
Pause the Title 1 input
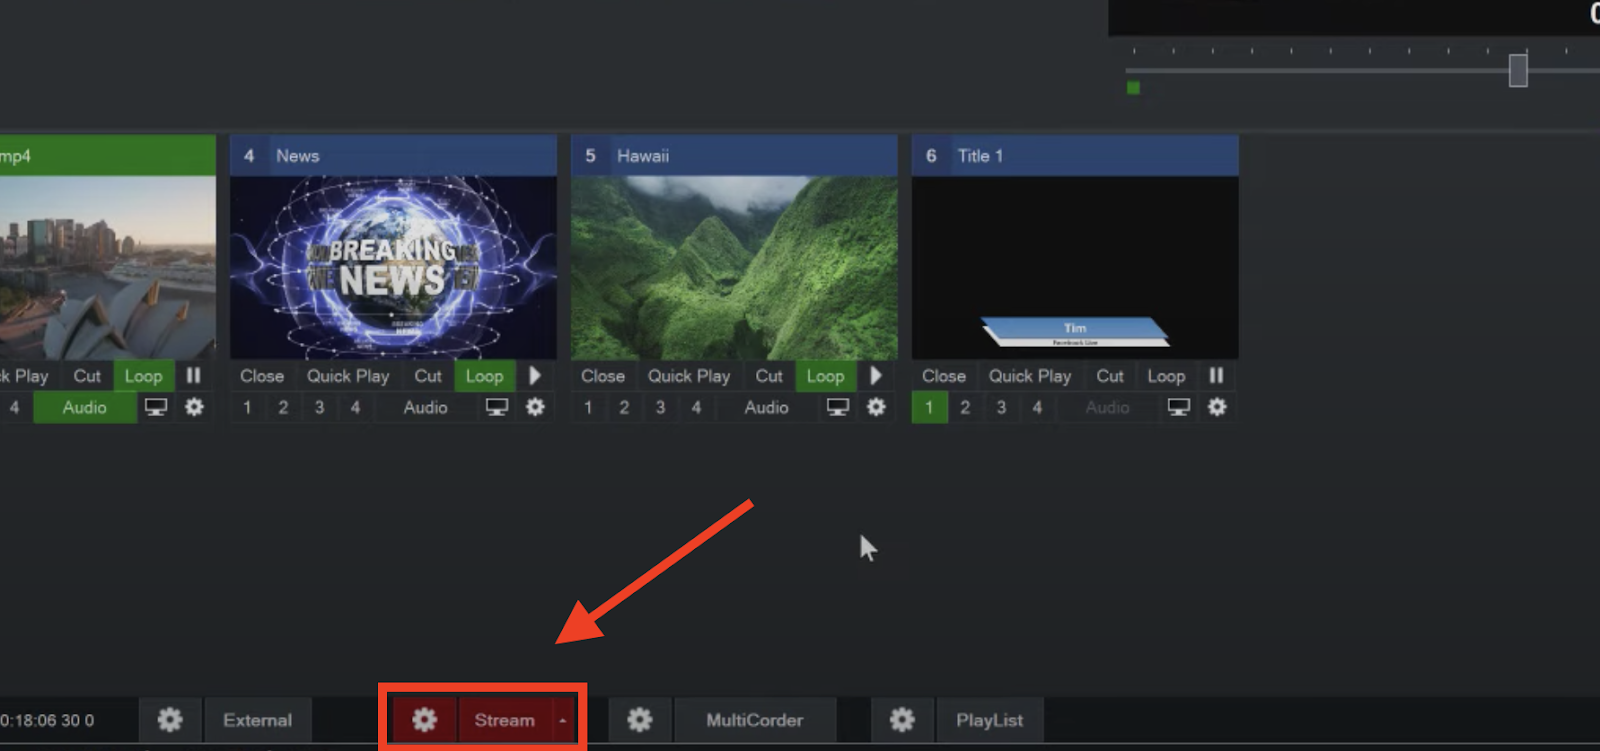coord(1216,376)
